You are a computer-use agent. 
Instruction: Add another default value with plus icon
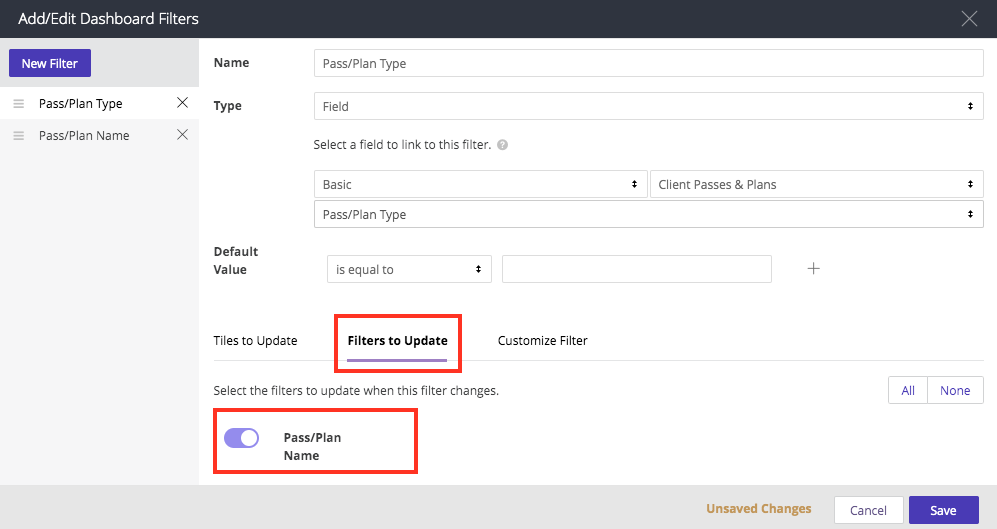click(x=814, y=269)
